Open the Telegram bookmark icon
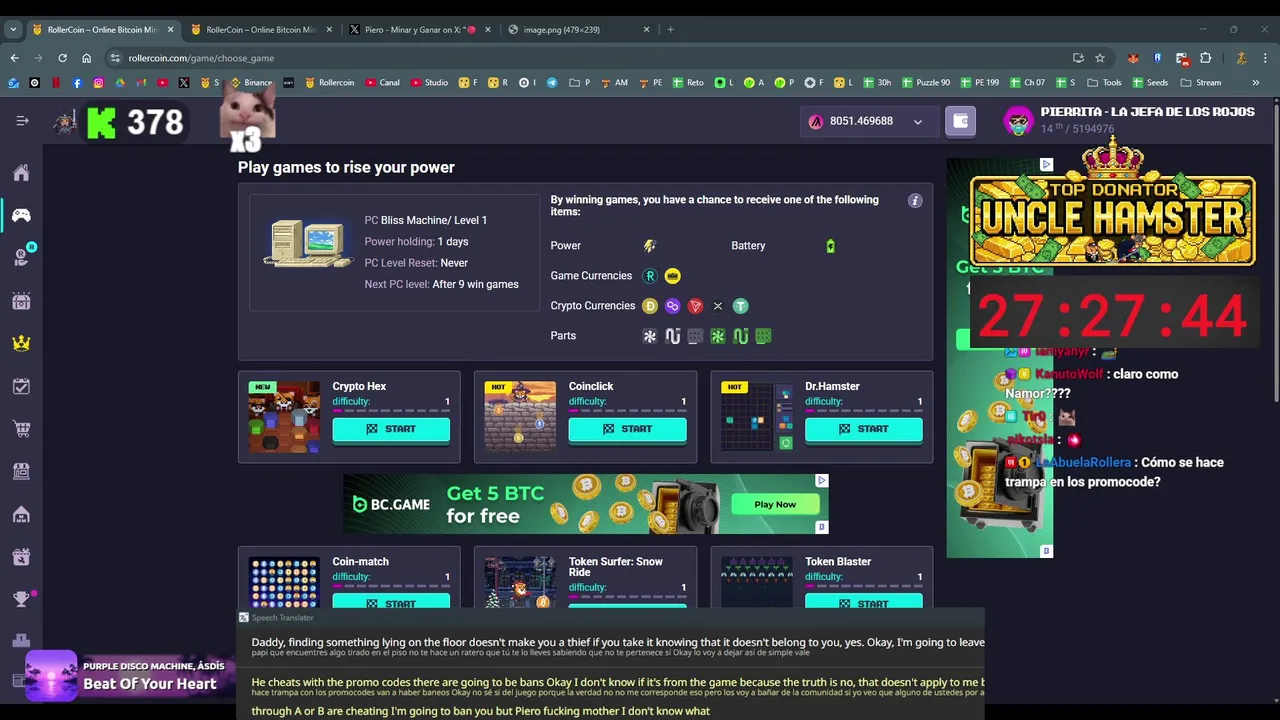 552,83
